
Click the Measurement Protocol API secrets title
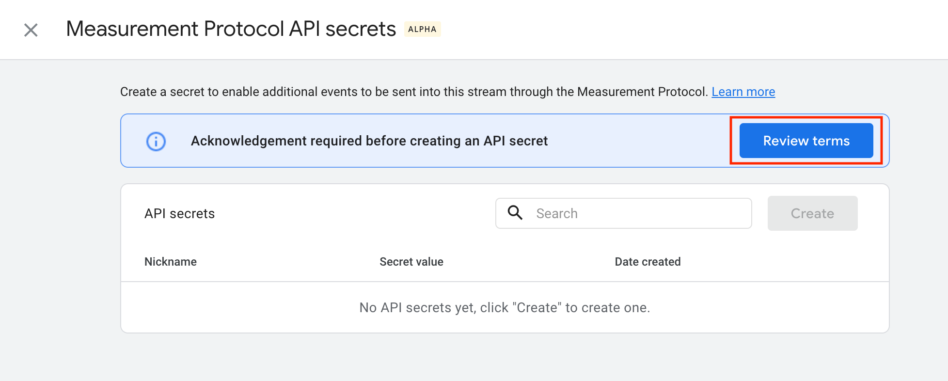(231, 29)
